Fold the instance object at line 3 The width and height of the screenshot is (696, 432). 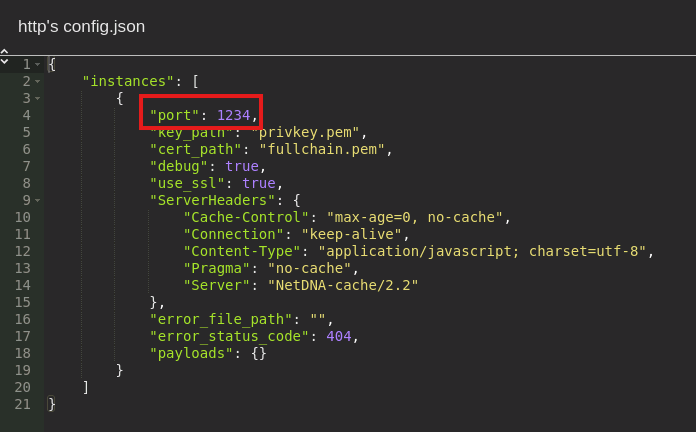tap(37, 98)
